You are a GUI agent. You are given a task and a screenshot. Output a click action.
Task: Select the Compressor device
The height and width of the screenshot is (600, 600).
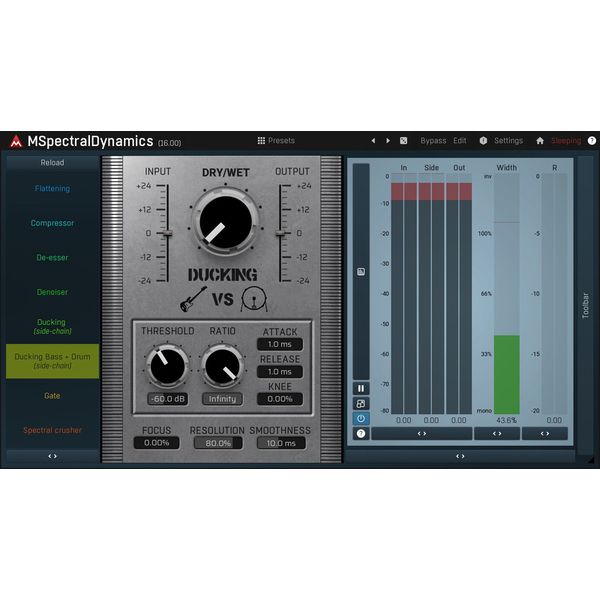click(52, 223)
